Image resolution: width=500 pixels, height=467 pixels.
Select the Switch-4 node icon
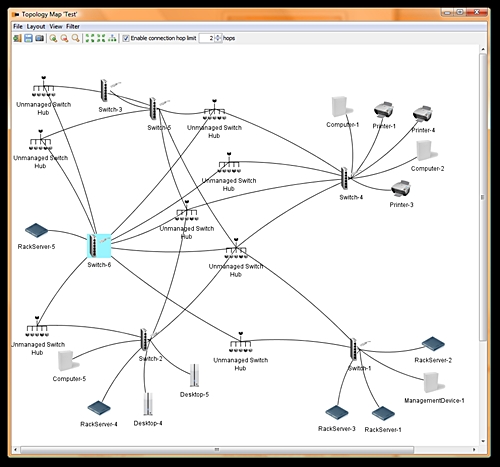(x=345, y=178)
